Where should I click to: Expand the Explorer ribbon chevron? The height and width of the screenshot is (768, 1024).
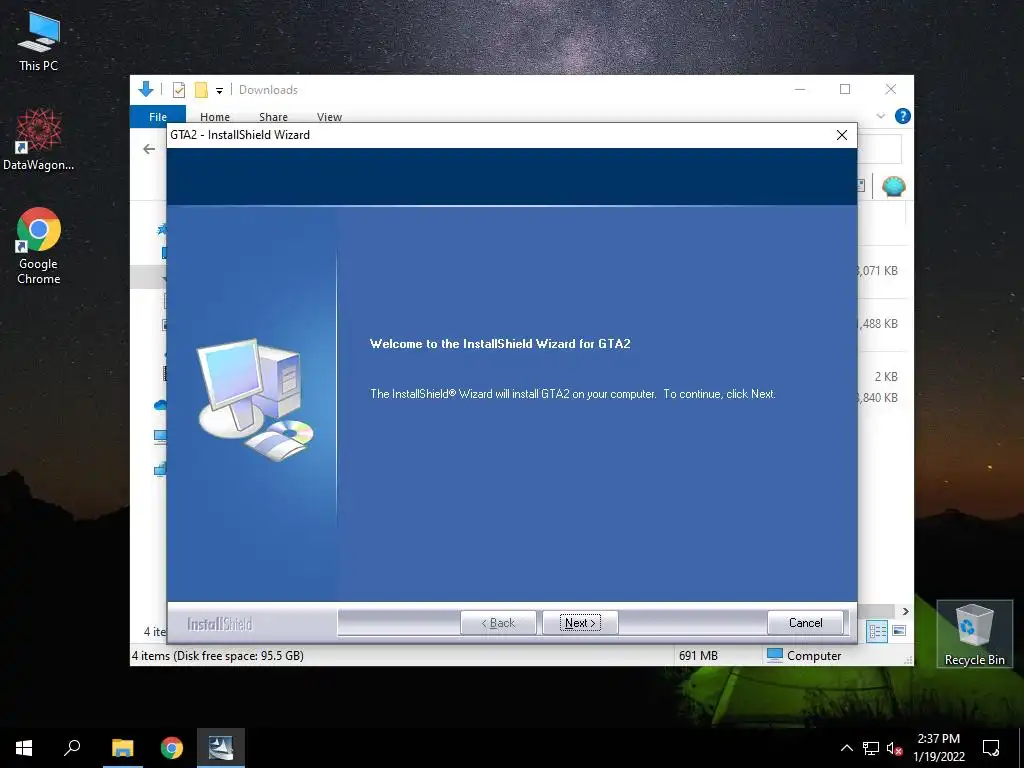pos(880,116)
